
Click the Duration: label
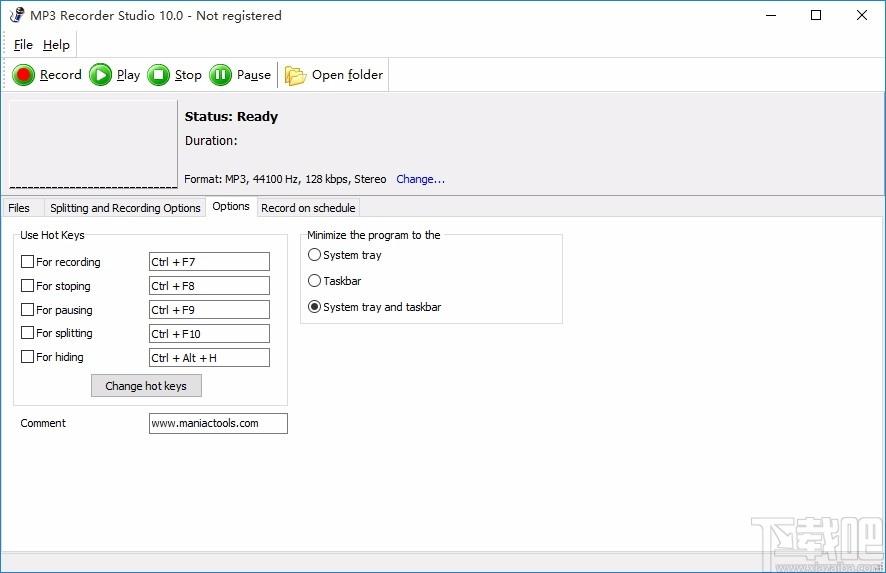click(x=211, y=141)
